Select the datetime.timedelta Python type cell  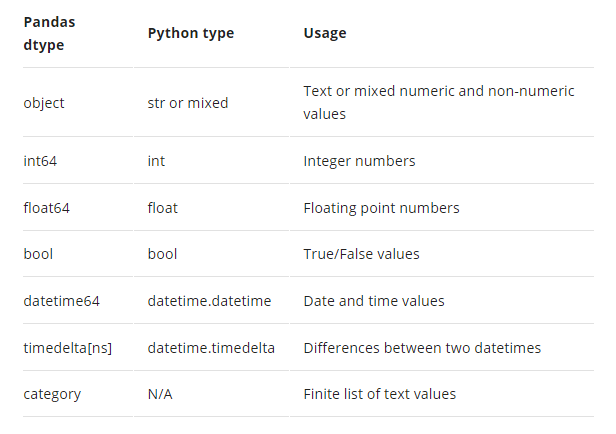[x=211, y=348]
